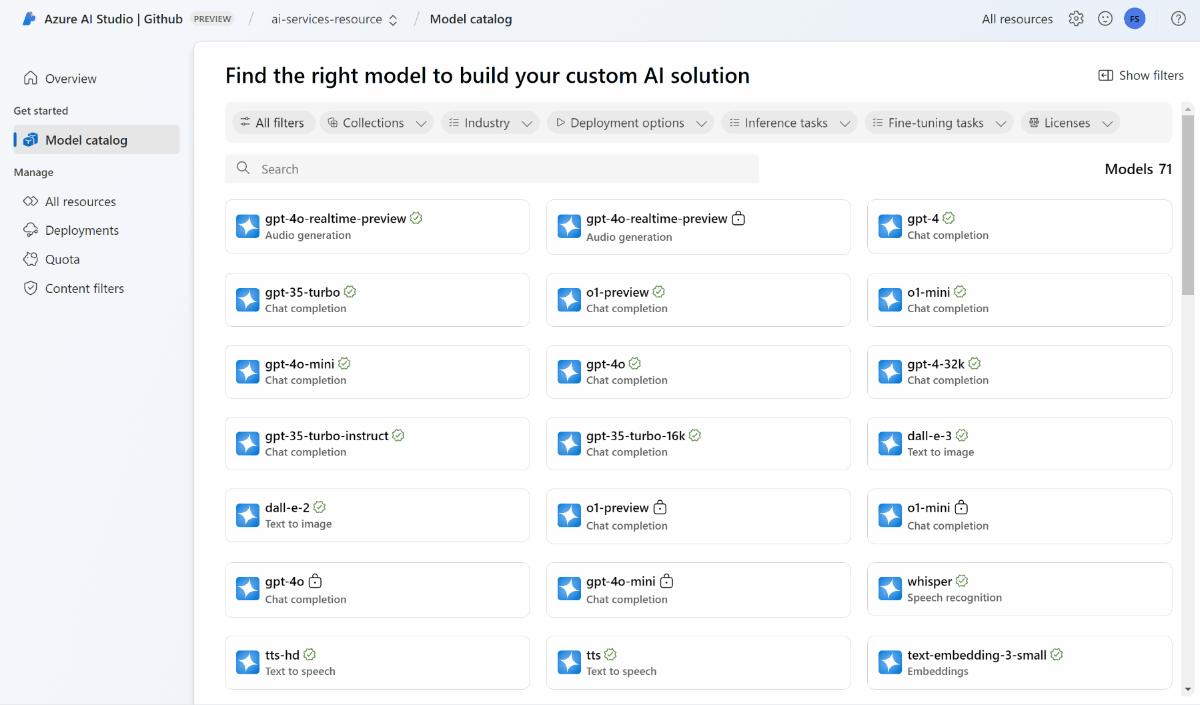Image resolution: width=1200 pixels, height=705 pixels.
Task: Open the settings gear icon
Action: coord(1076,19)
